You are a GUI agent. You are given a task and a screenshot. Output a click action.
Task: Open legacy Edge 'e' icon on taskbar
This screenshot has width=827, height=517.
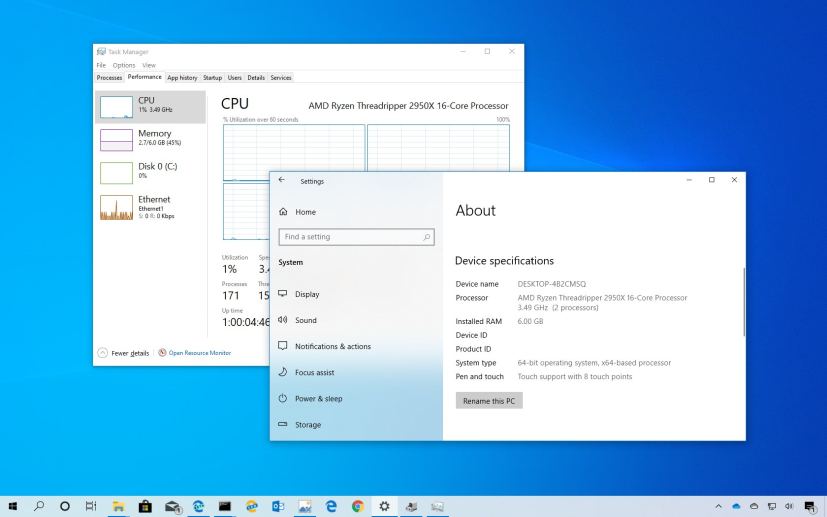coord(331,506)
